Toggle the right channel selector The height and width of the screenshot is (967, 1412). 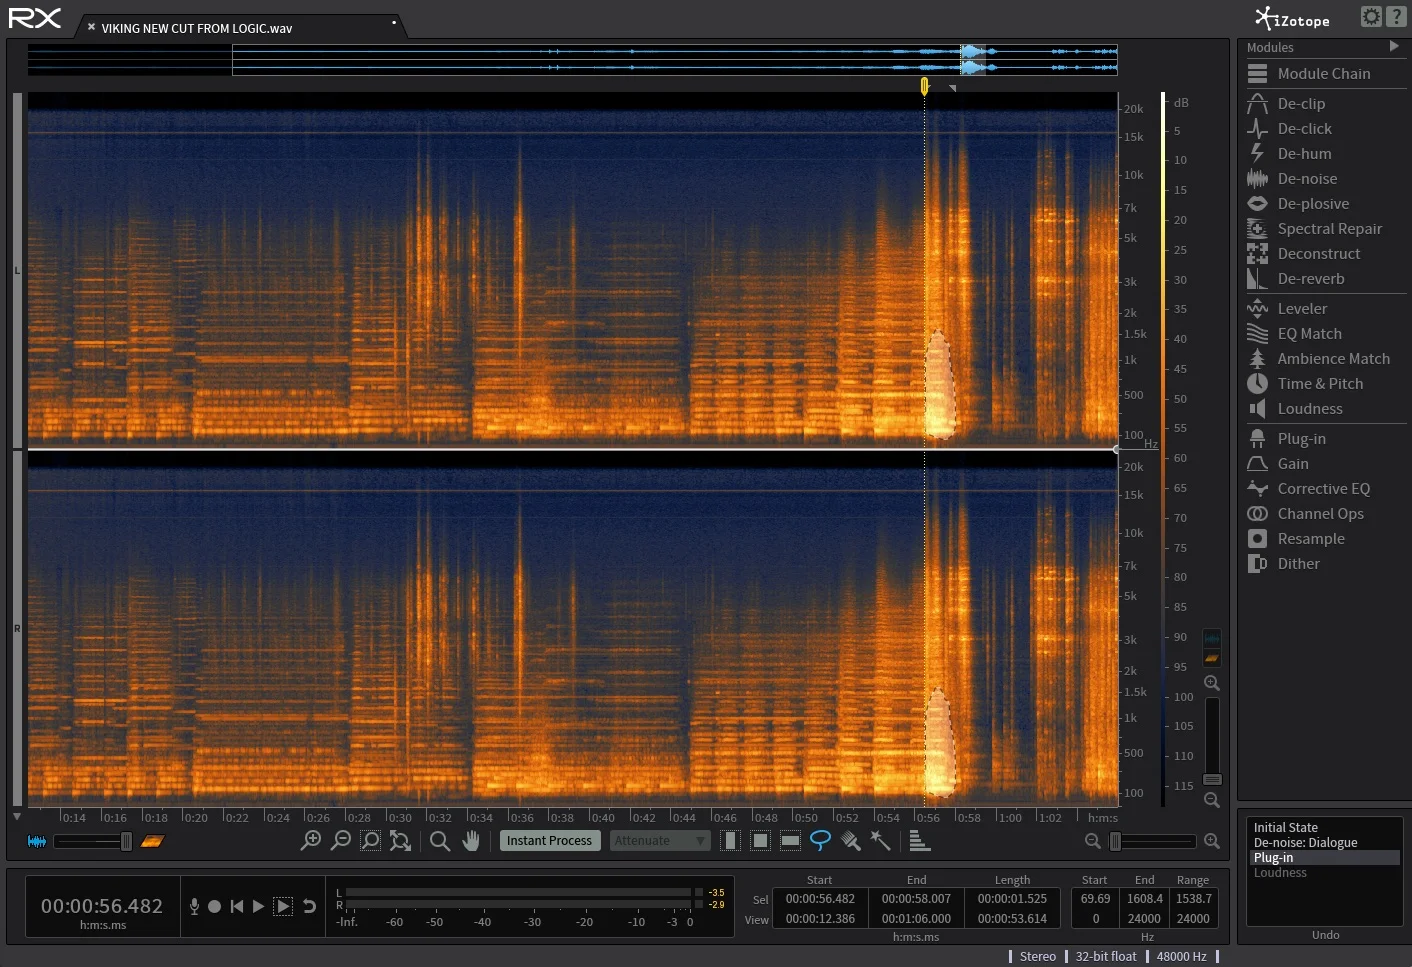click(x=17, y=628)
